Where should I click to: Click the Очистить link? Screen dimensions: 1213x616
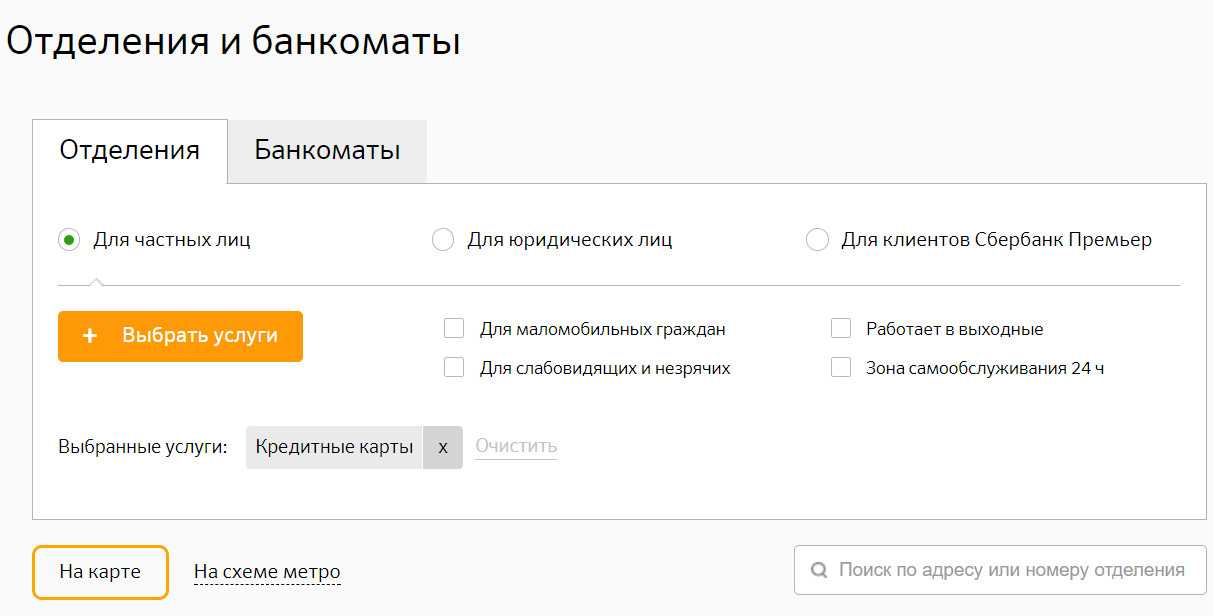coord(516,446)
